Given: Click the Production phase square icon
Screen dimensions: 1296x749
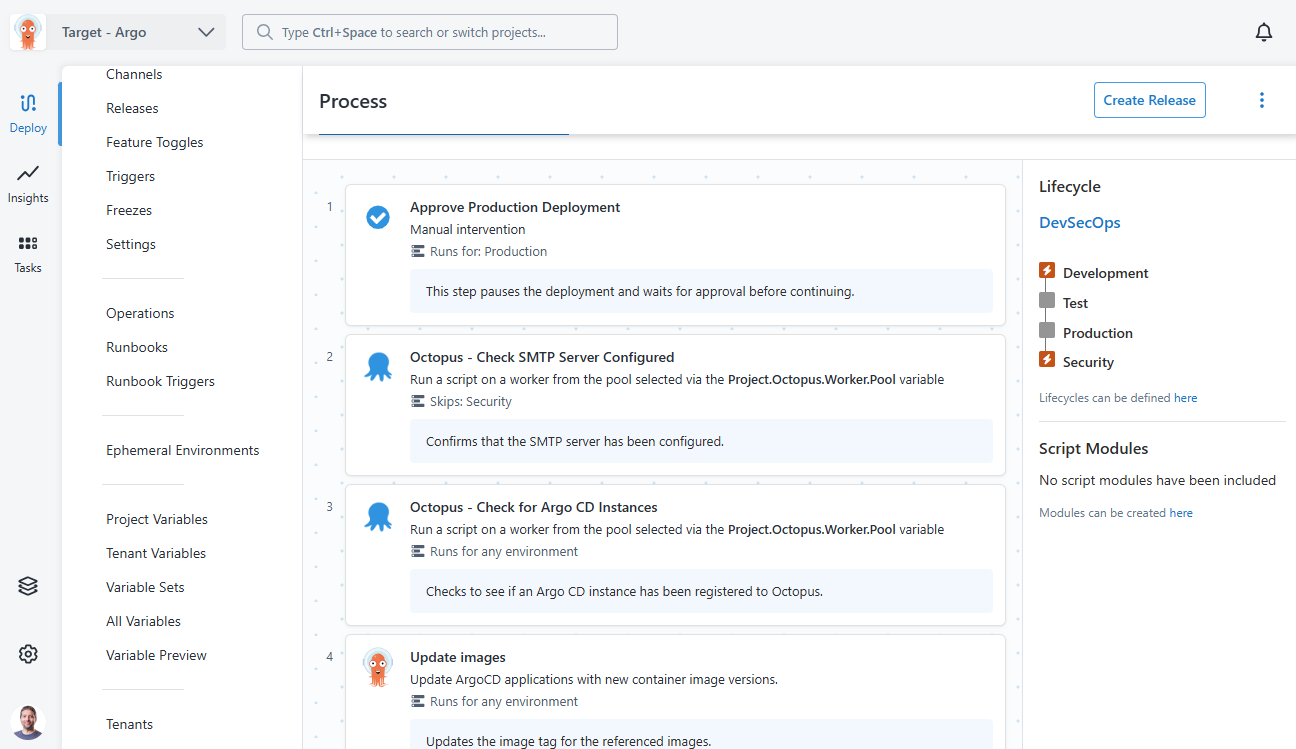Looking at the screenshot, I should pyautogui.click(x=1047, y=330).
